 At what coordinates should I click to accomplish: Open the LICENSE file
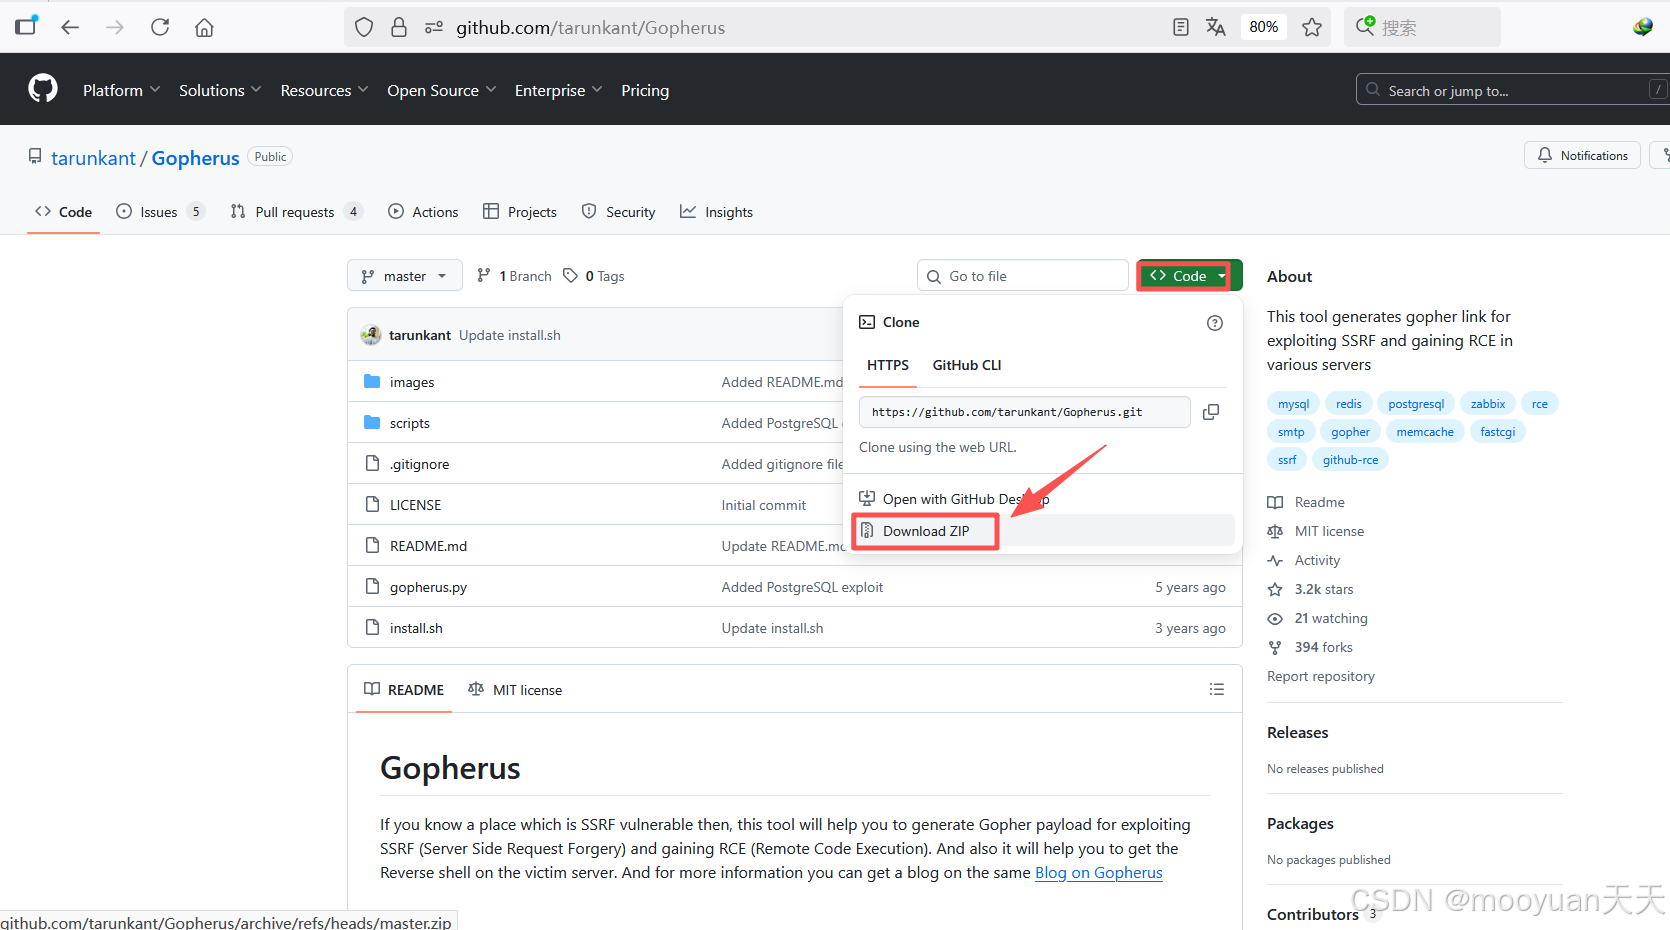415,505
